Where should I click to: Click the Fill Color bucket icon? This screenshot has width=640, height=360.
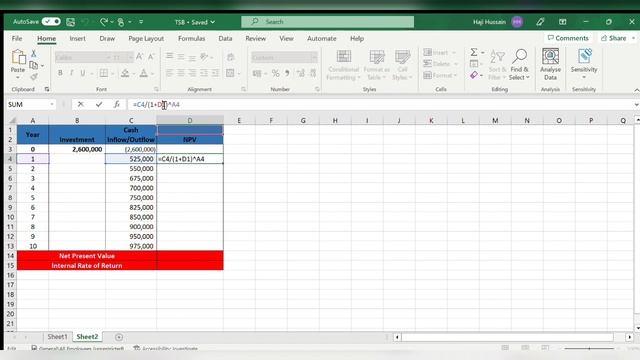point(125,73)
